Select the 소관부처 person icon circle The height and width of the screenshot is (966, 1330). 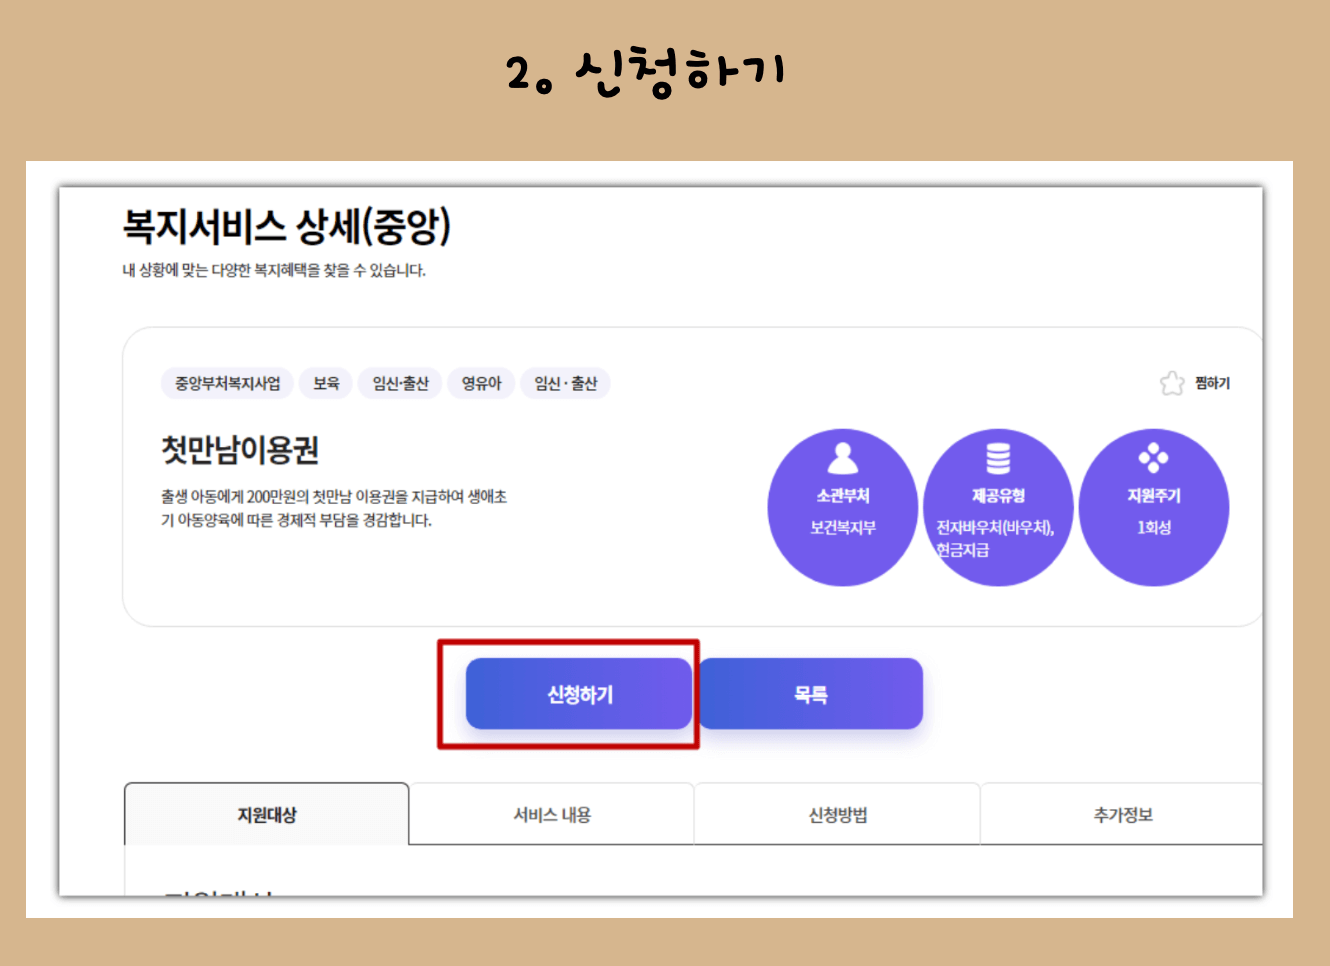click(x=843, y=507)
